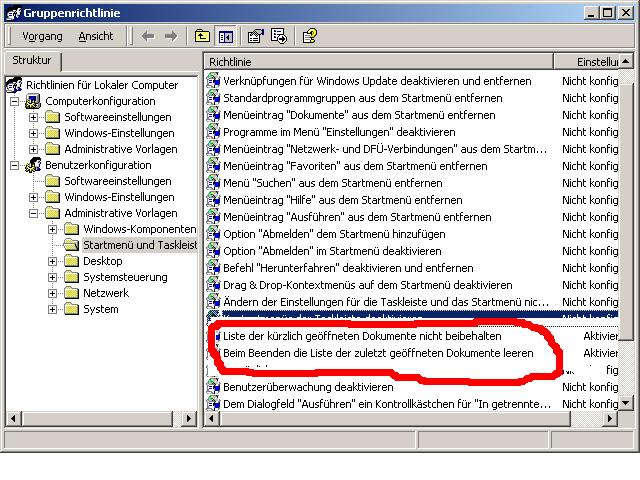Select Windows-Einstellungen under Computerkonfiguration
Viewport: 640px width, 480px height.
(119, 133)
